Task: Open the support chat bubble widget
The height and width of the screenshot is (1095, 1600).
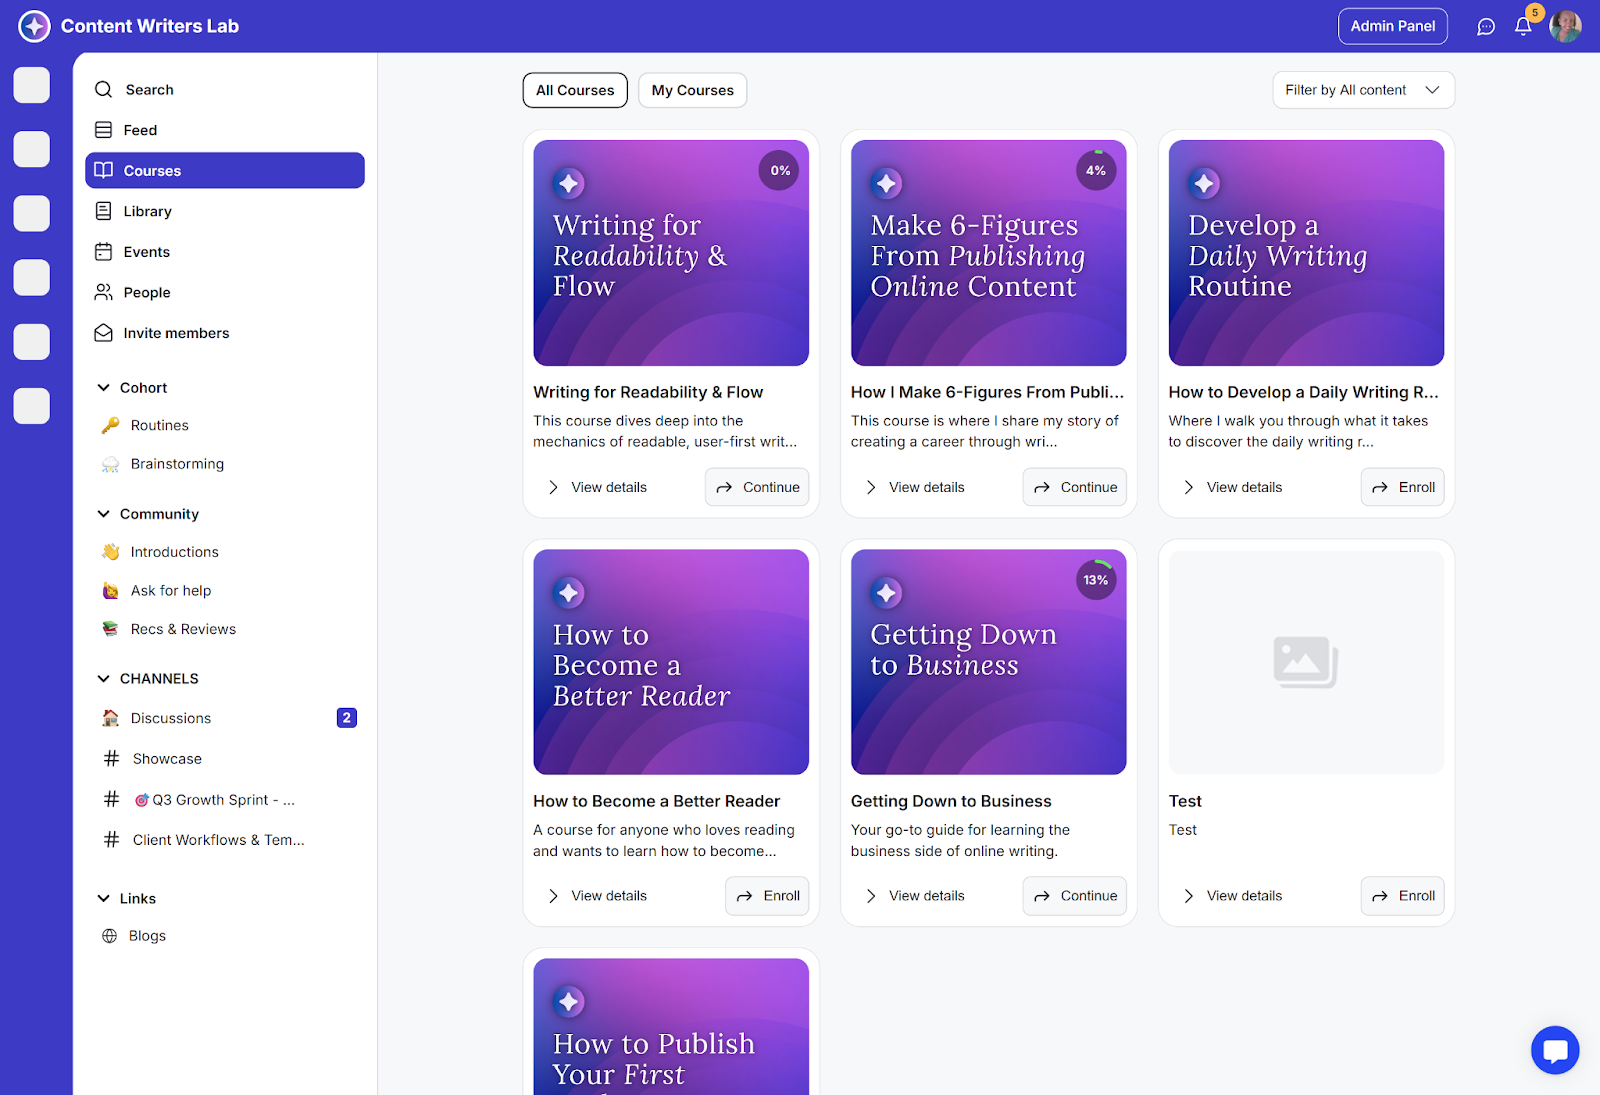Action: pyautogui.click(x=1555, y=1050)
